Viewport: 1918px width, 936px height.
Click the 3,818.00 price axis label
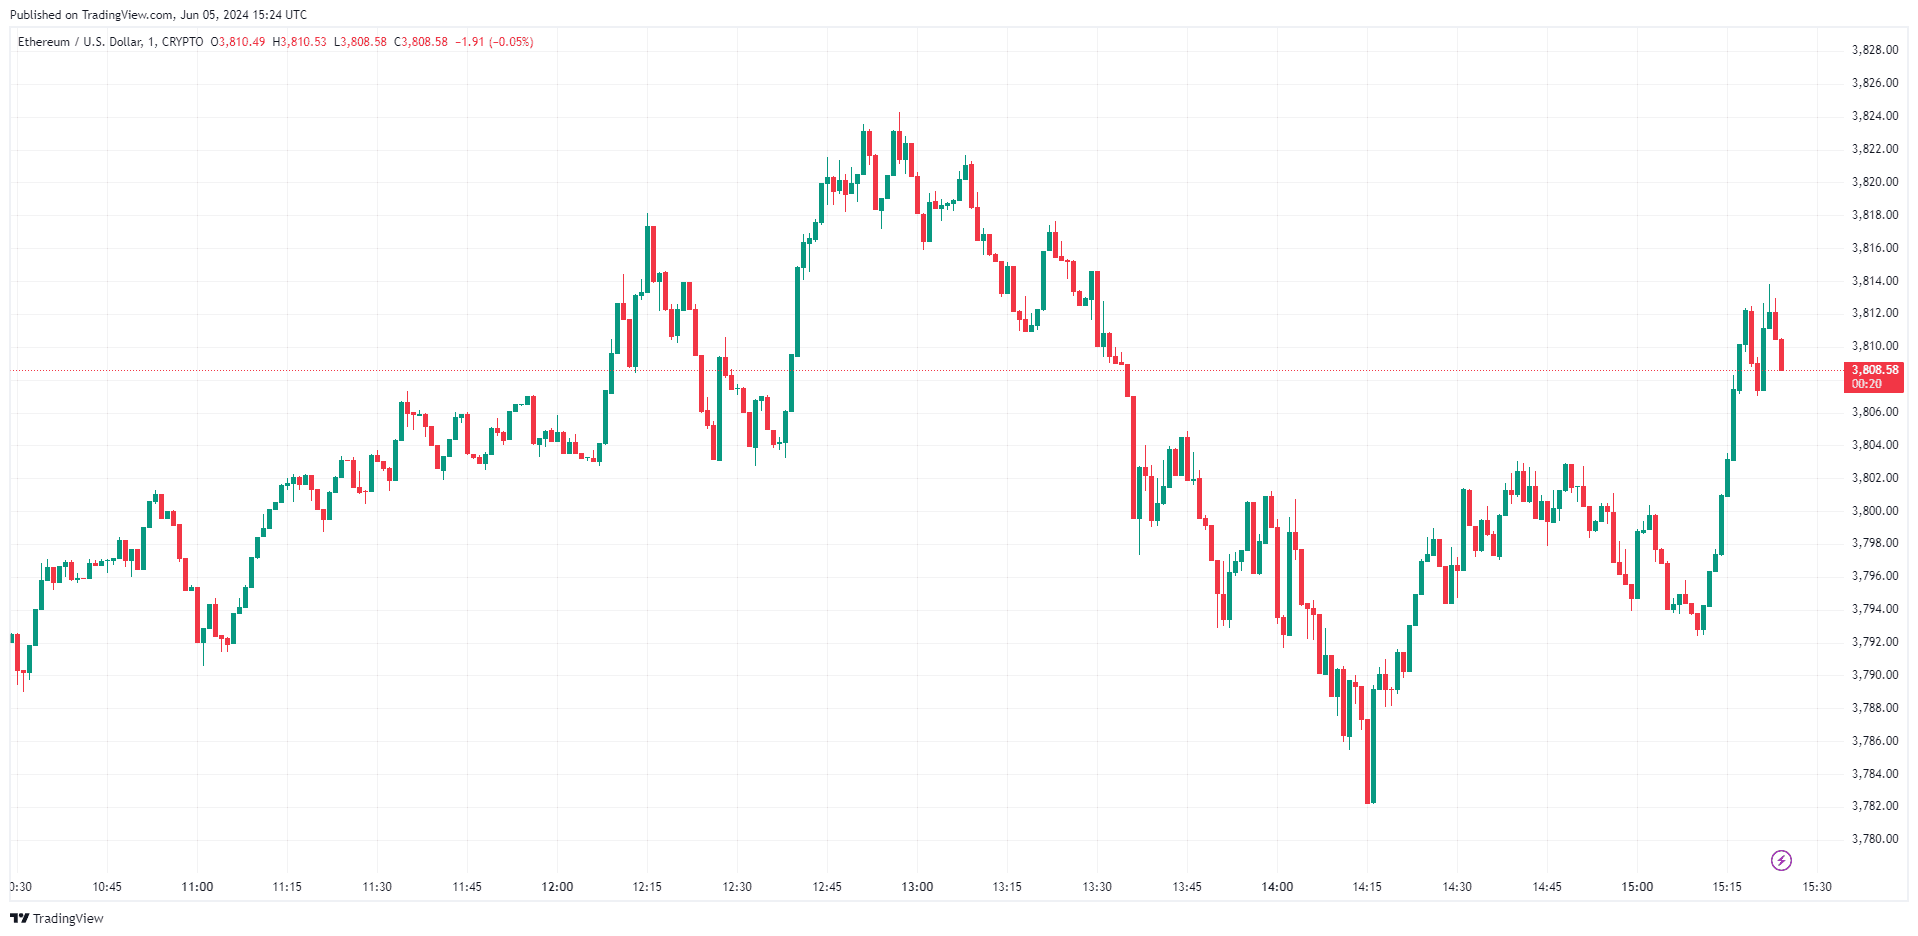point(1874,215)
